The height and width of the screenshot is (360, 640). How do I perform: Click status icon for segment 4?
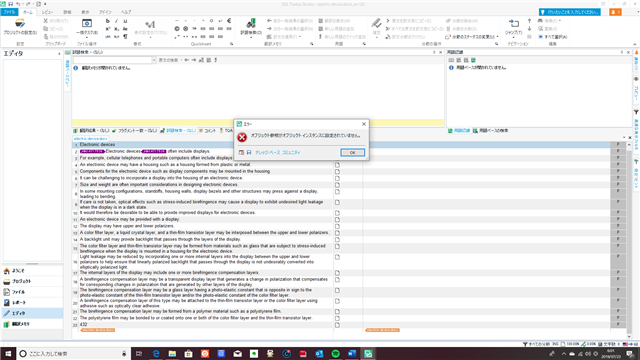(x=337, y=165)
